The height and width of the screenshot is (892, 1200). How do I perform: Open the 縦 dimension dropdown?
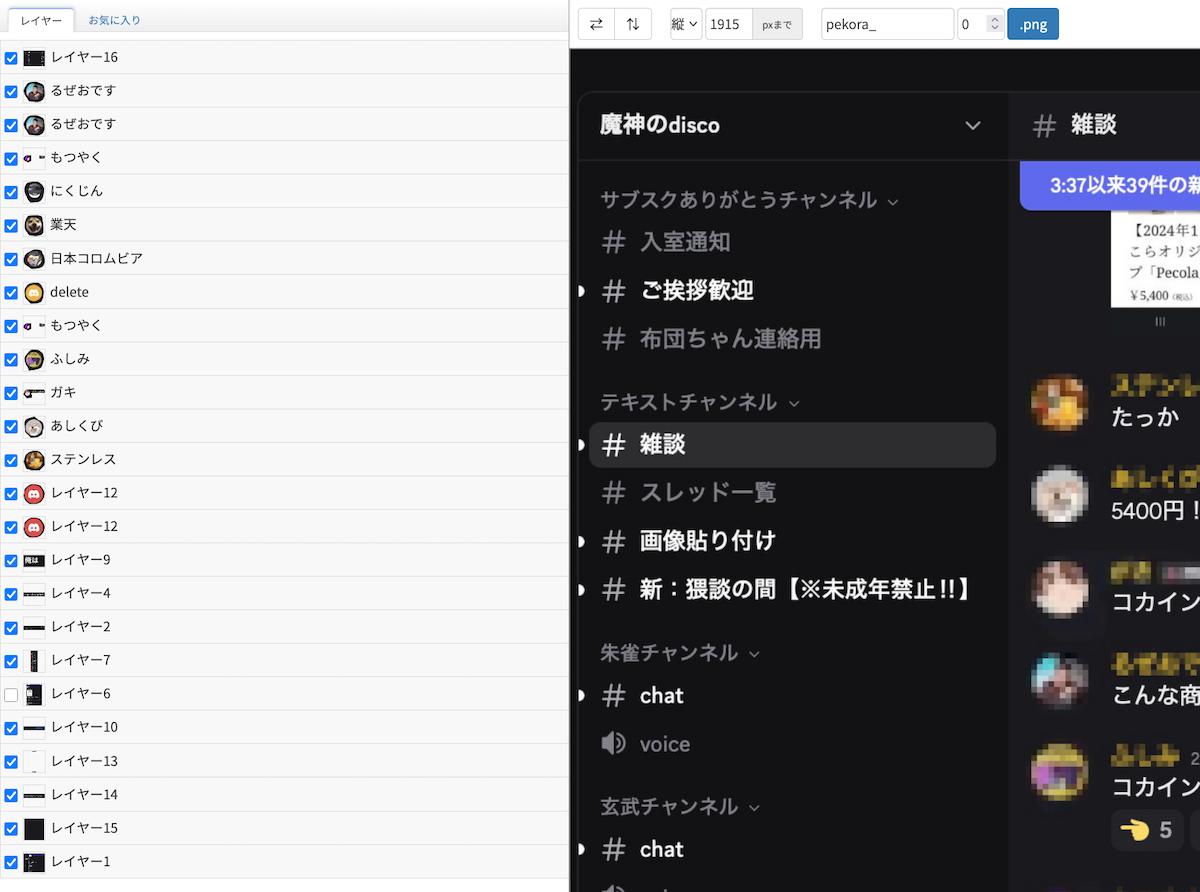(685, 24)
